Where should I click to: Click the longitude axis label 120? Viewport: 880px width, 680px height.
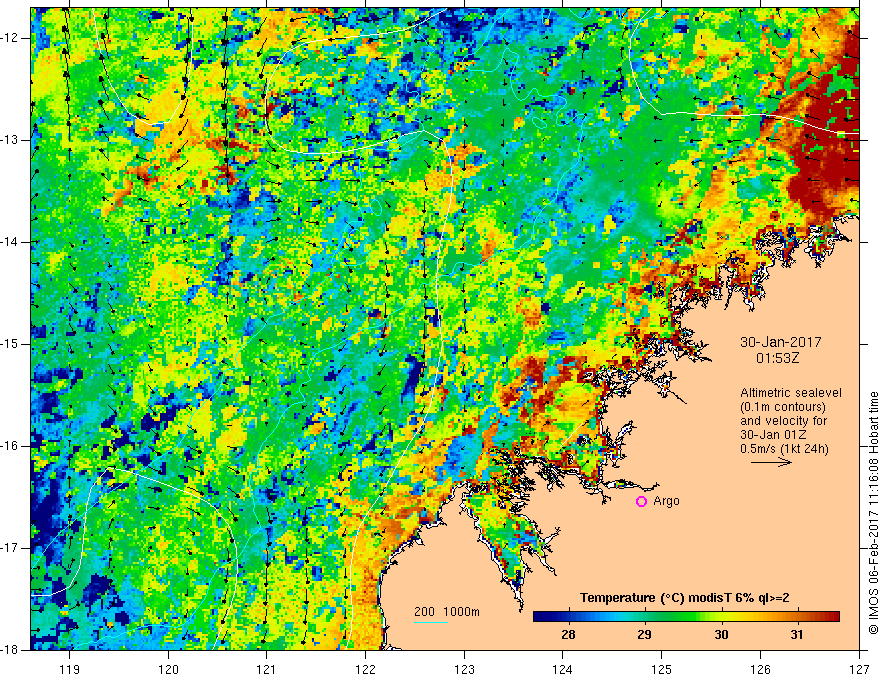(168, 669)
